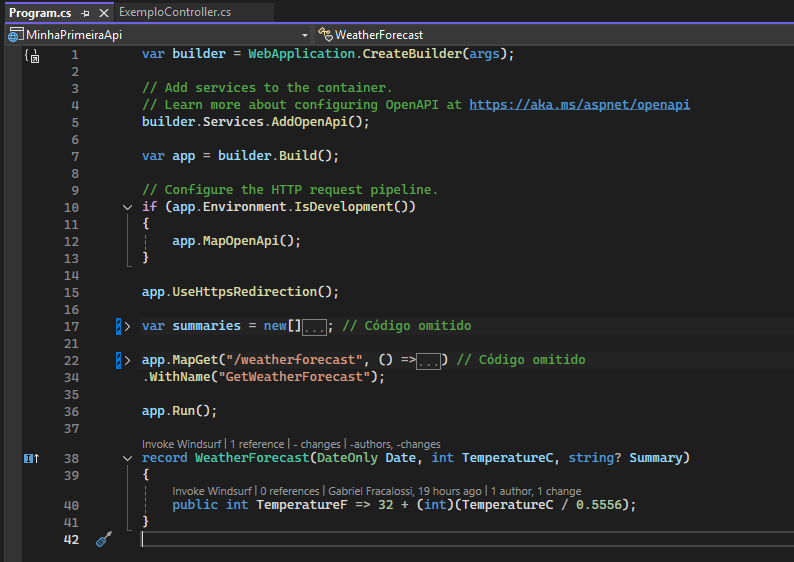The image size is (794, 562).
Task: Switch to the Program.cs tab
Action: [x=40, y=13]
